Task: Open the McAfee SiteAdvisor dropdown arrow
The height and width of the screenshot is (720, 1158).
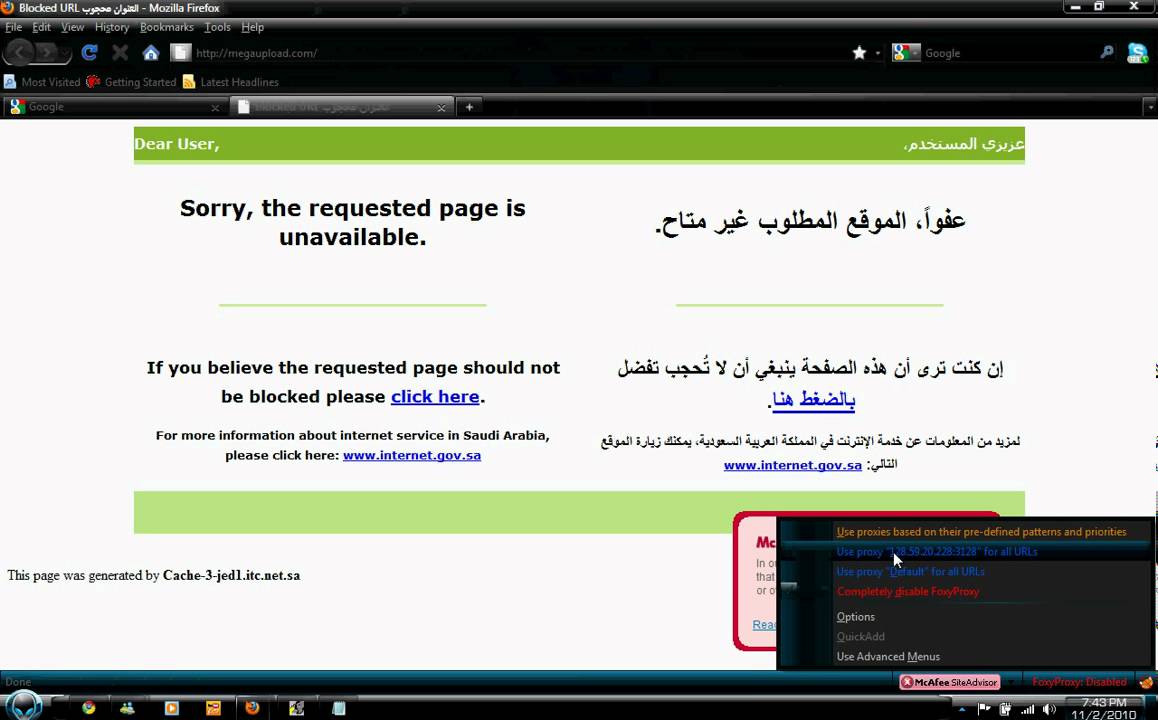Action: pyautogui.click(x=1010, y=682)
